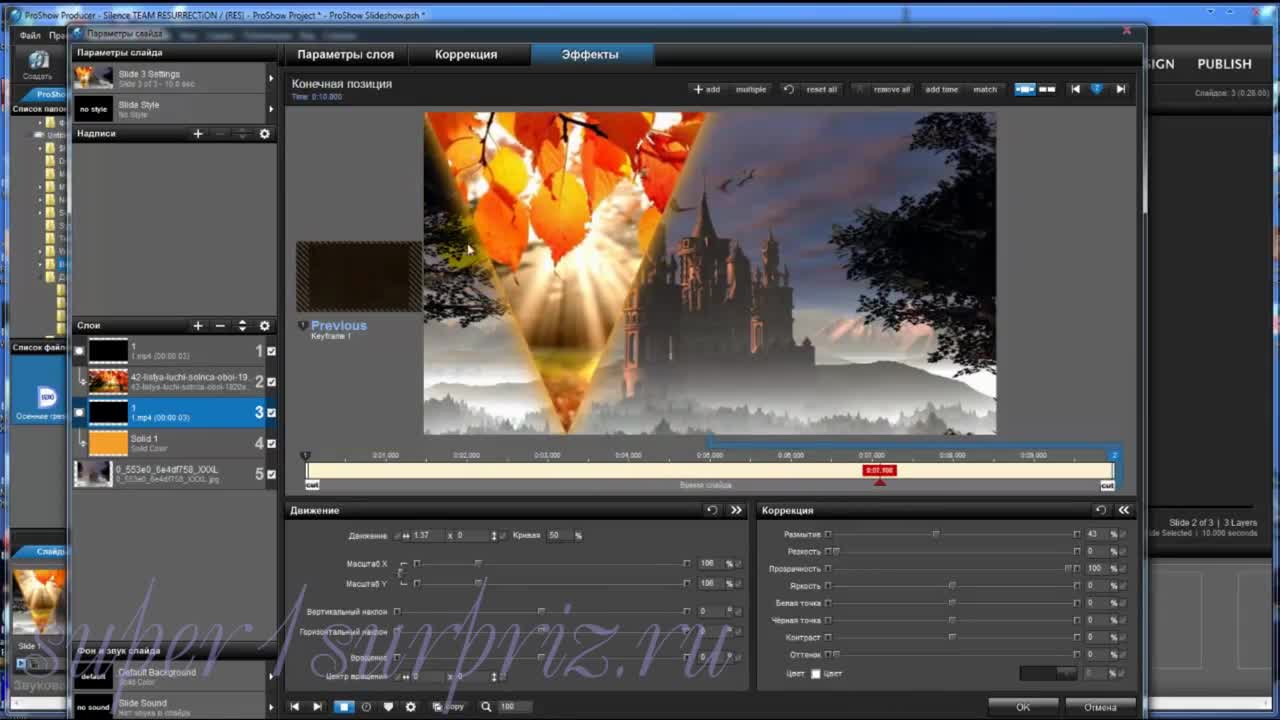Go to the next slide in the bottom bar
Viewport: 1280px width, 720px height.
(x=318, y=706)
